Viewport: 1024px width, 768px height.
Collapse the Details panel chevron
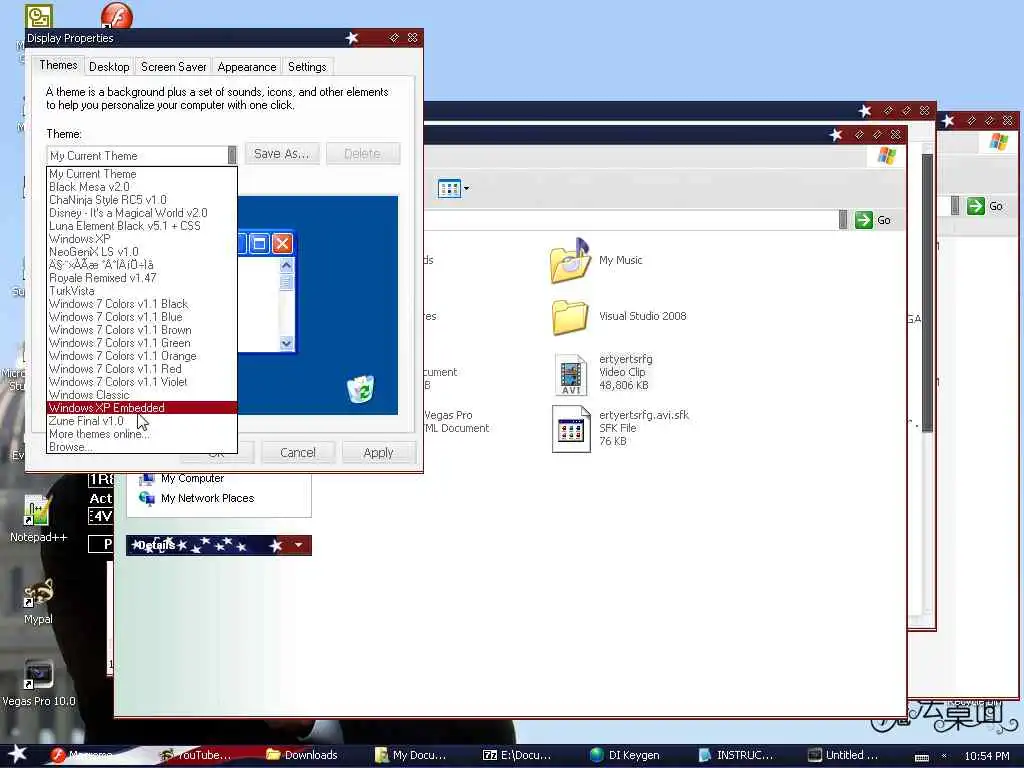[x=298, y=545]
